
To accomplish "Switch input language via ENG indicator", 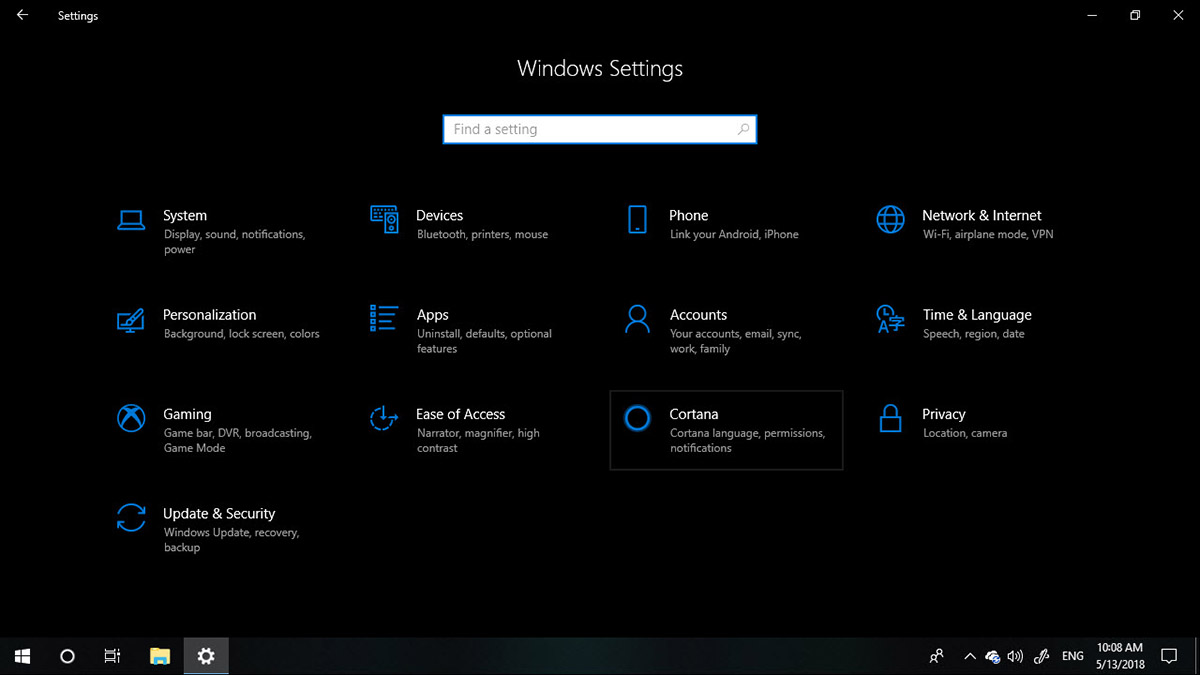I will (1073, 656).
